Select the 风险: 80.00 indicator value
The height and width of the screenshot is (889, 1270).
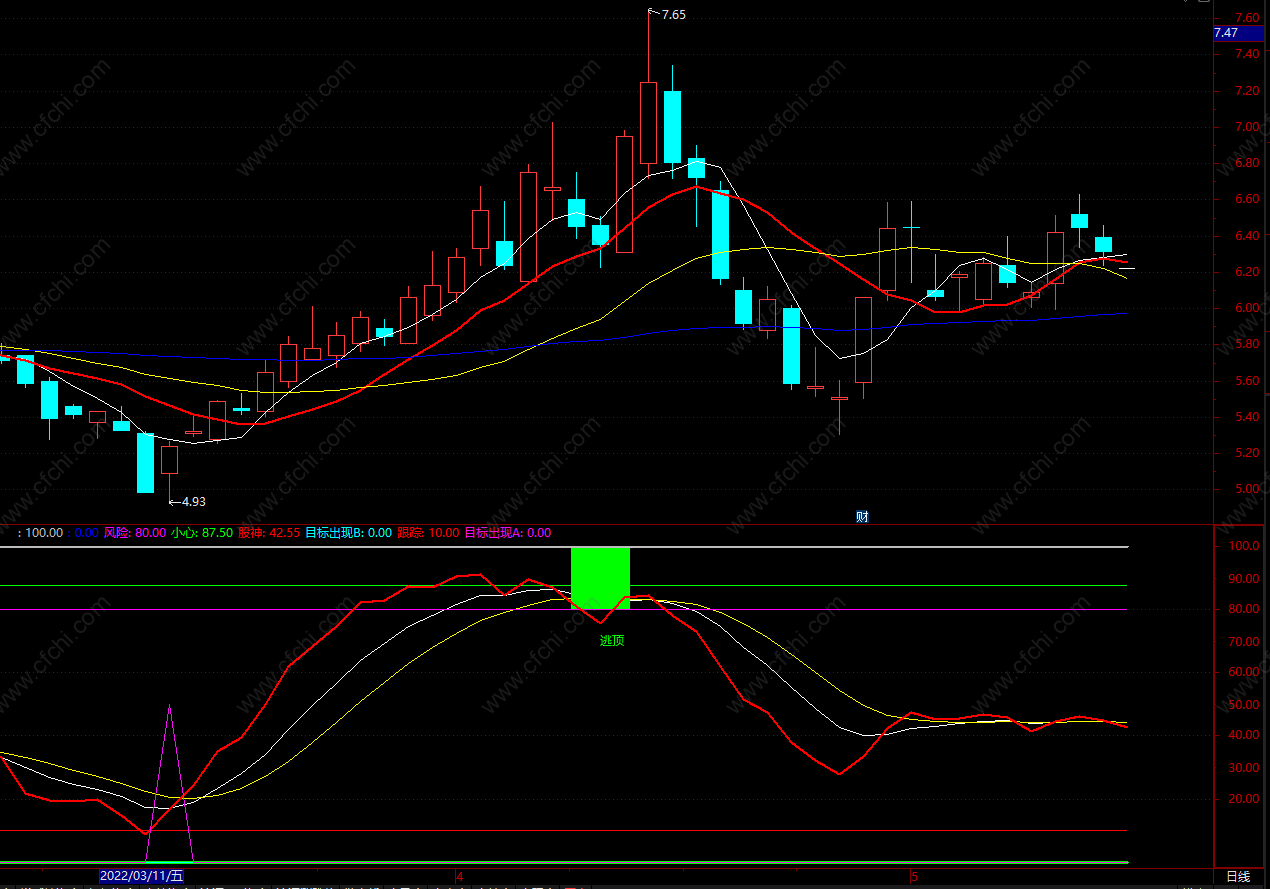tap(135, 533)
